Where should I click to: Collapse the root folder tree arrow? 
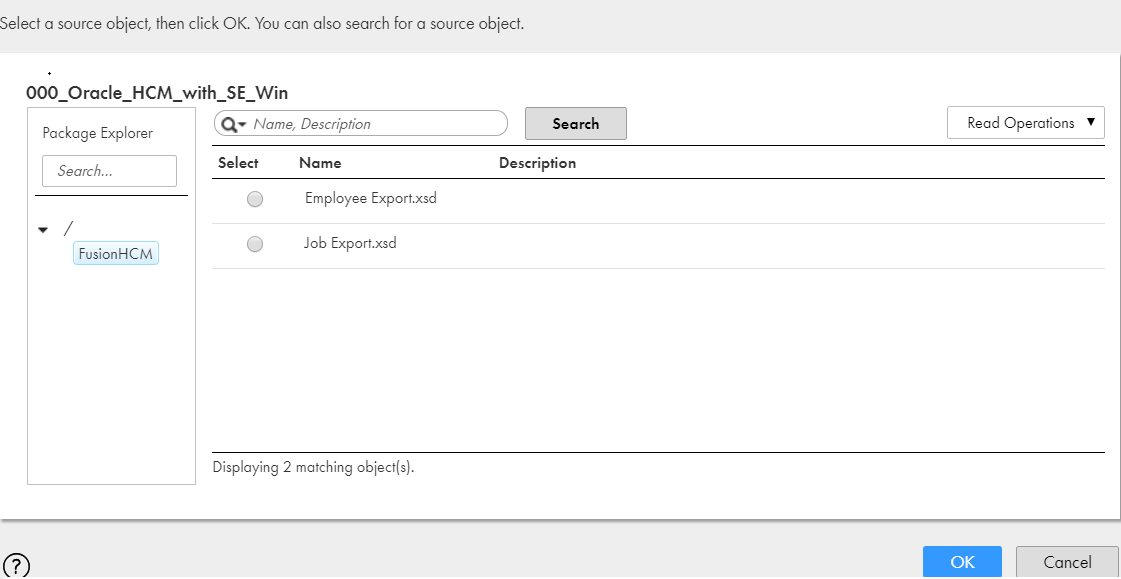[x=43, y=230]
